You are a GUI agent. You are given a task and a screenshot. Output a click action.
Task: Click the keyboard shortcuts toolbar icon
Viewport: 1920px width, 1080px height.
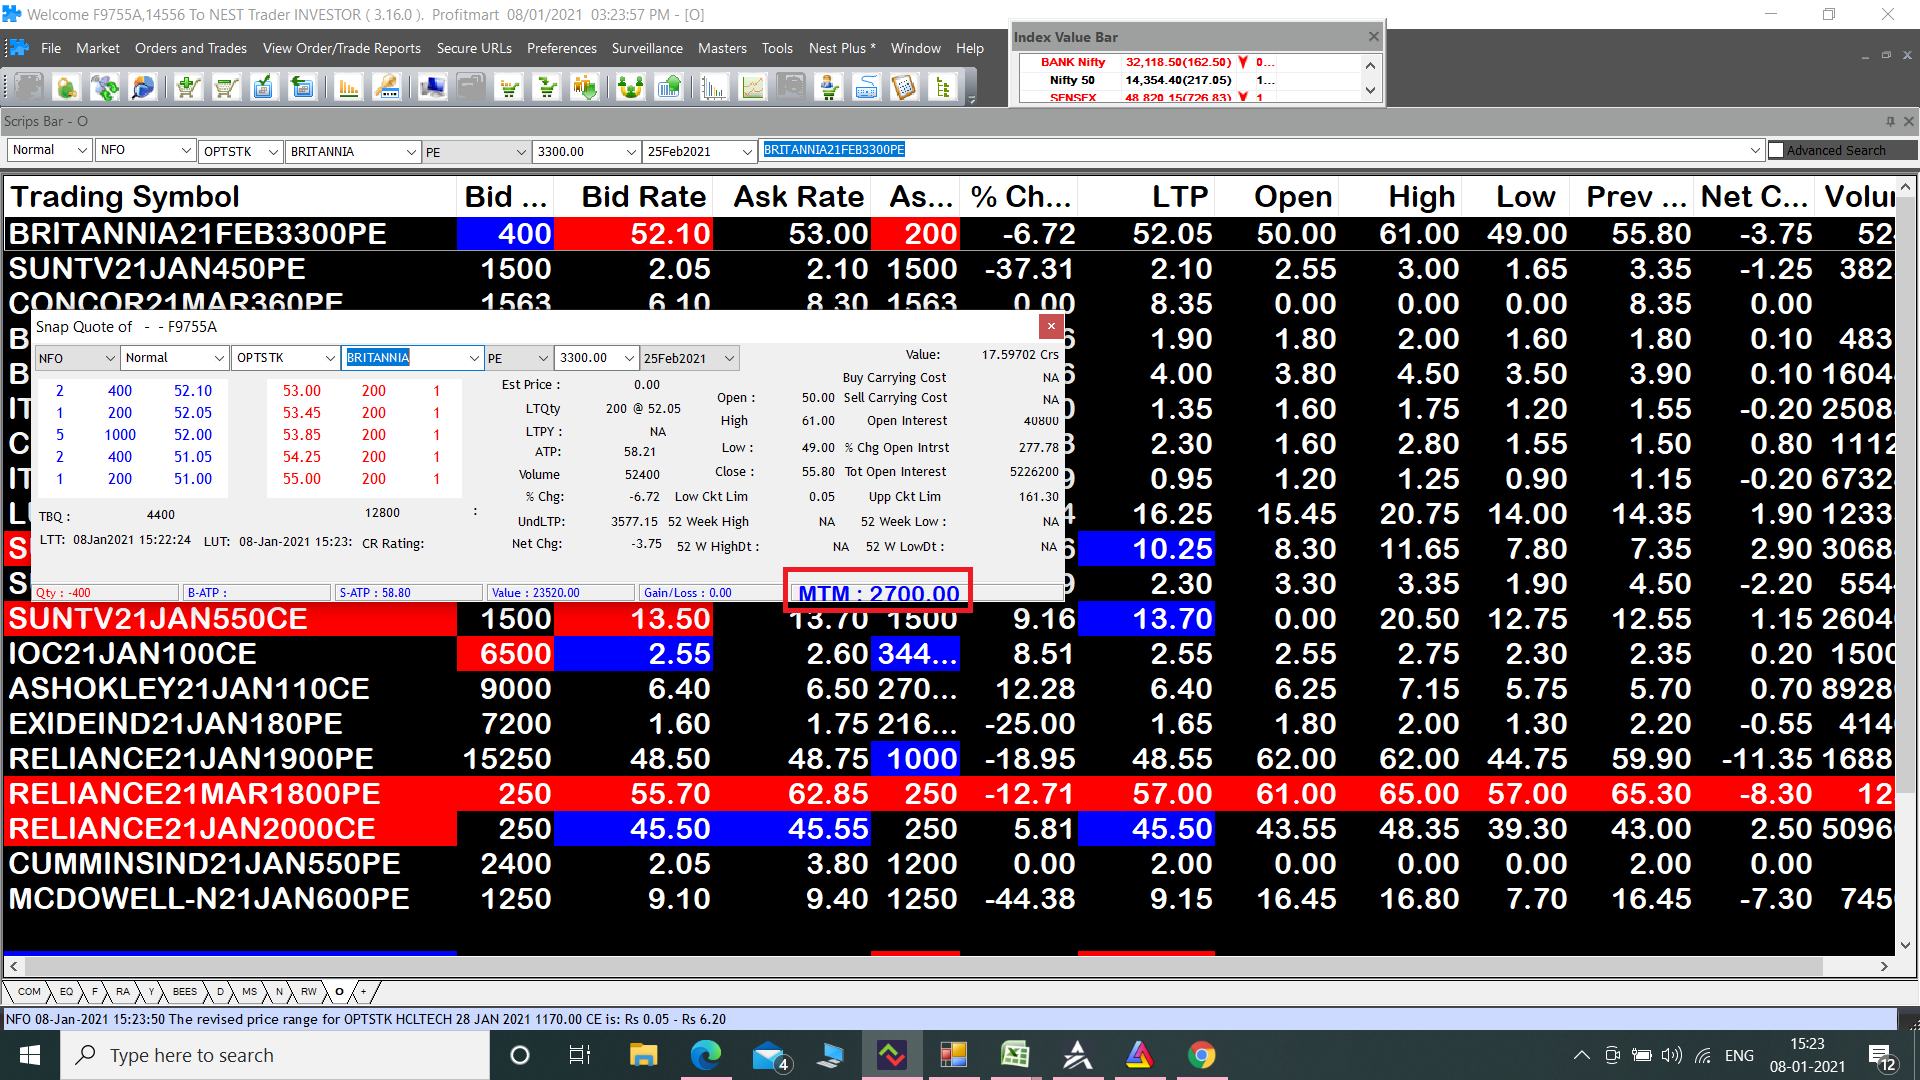tap(867, 88)
